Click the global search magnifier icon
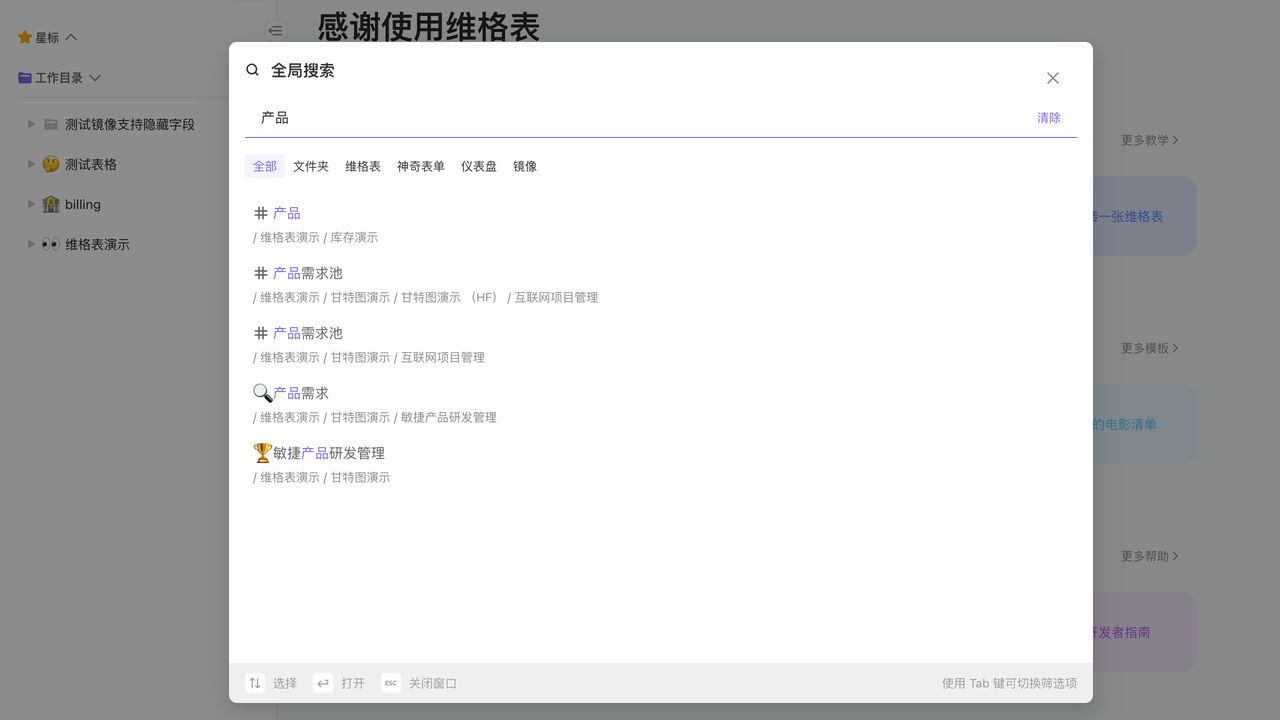 [x=253, y=70]
